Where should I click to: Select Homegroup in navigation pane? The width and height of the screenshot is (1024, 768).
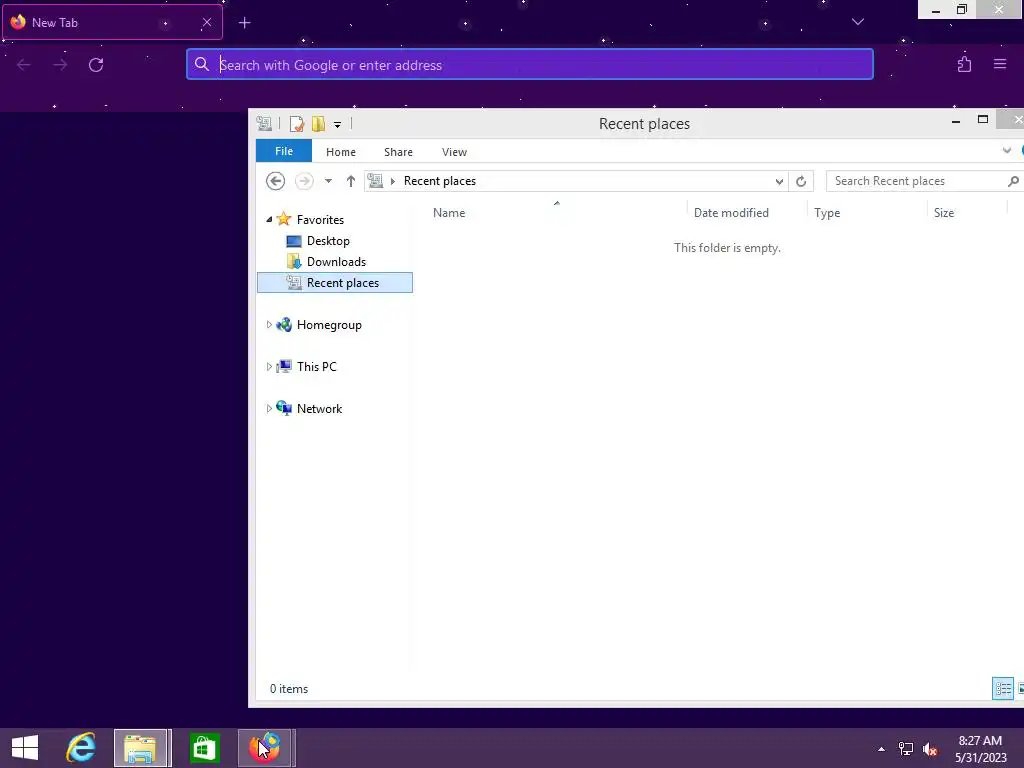(x=328, y=325)
